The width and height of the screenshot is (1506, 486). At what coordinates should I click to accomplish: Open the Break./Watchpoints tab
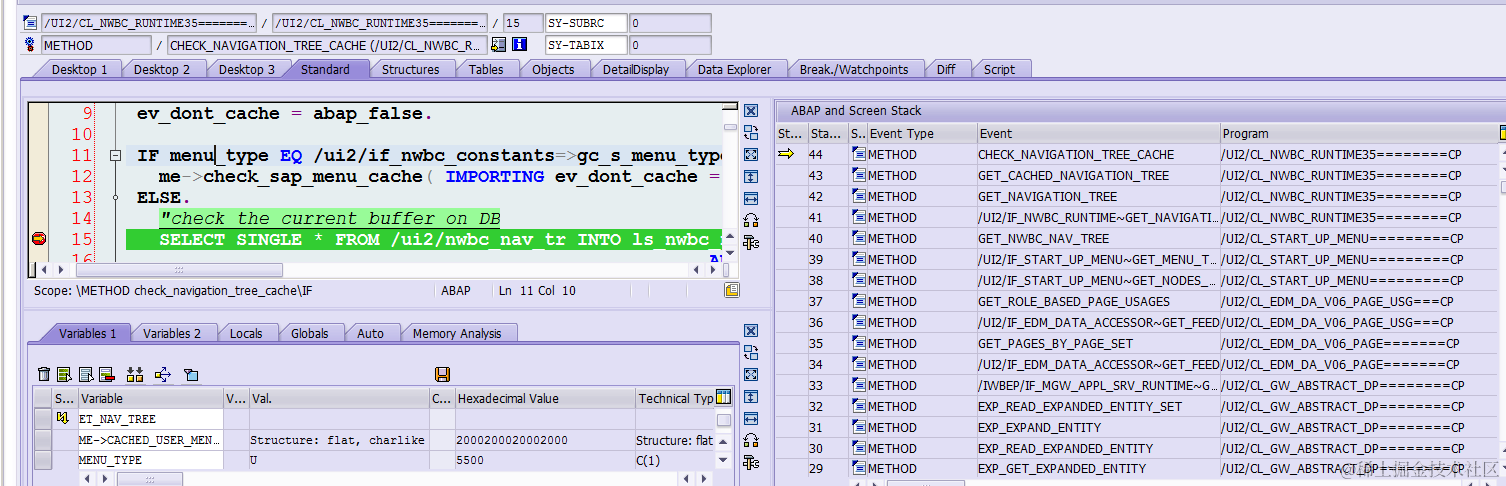click(x=854, y=69)
